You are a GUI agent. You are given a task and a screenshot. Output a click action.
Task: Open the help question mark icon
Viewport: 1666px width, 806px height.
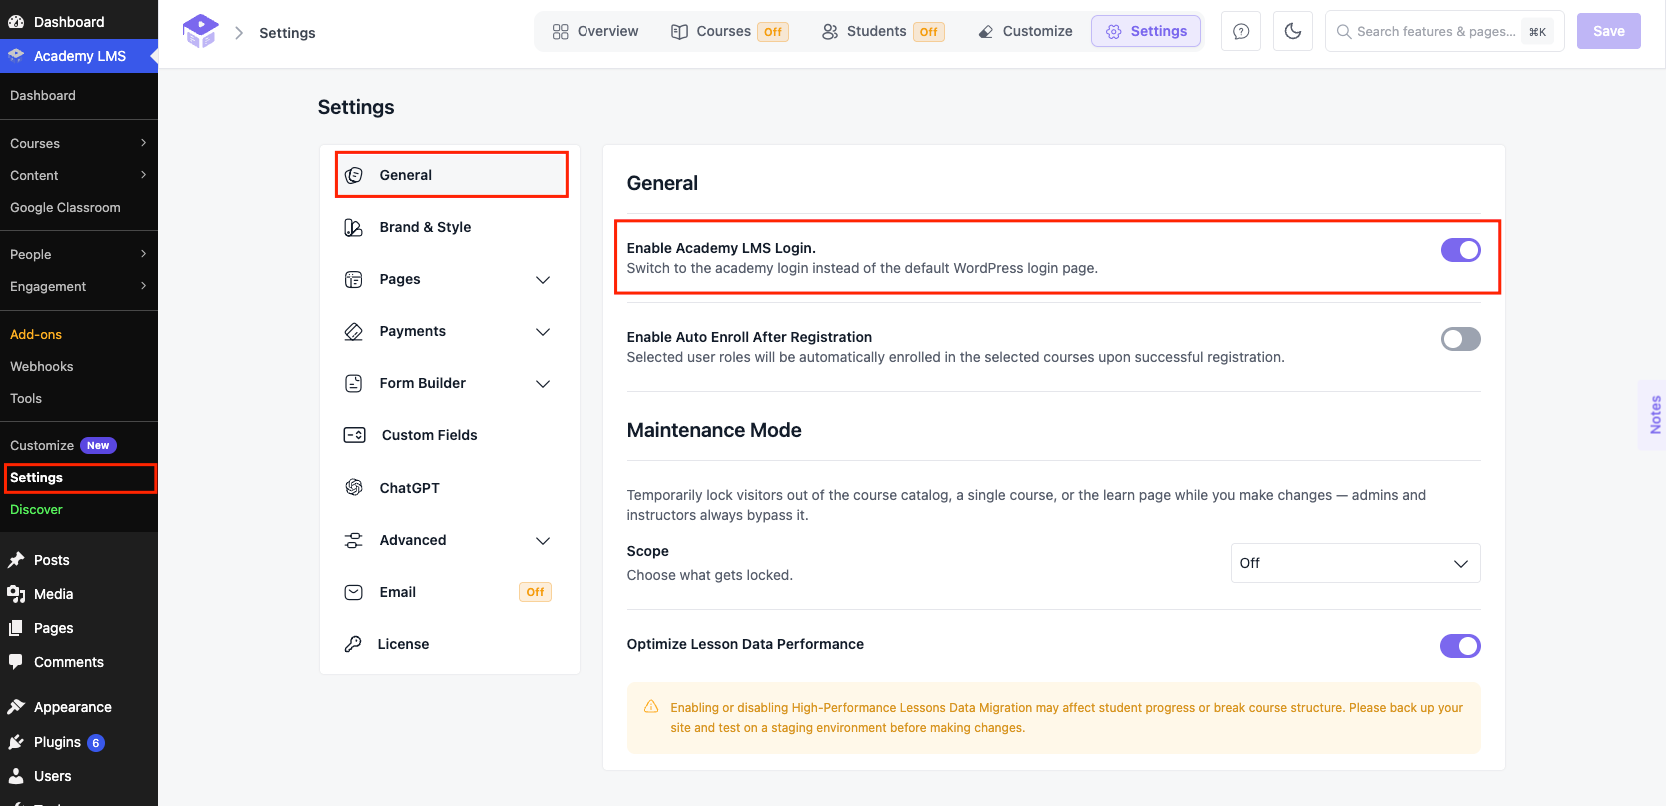click(1241, 32)
